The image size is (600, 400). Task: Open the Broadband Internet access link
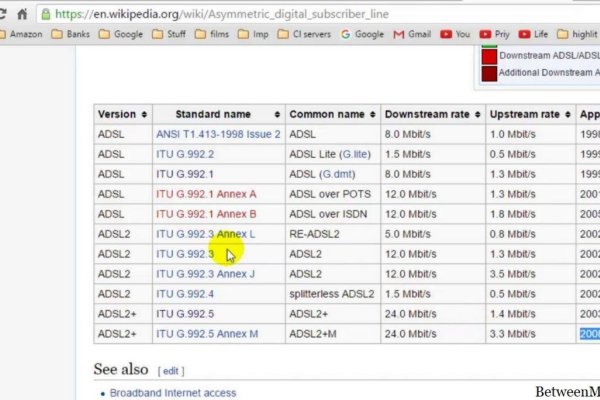click(x=173, y=393)
